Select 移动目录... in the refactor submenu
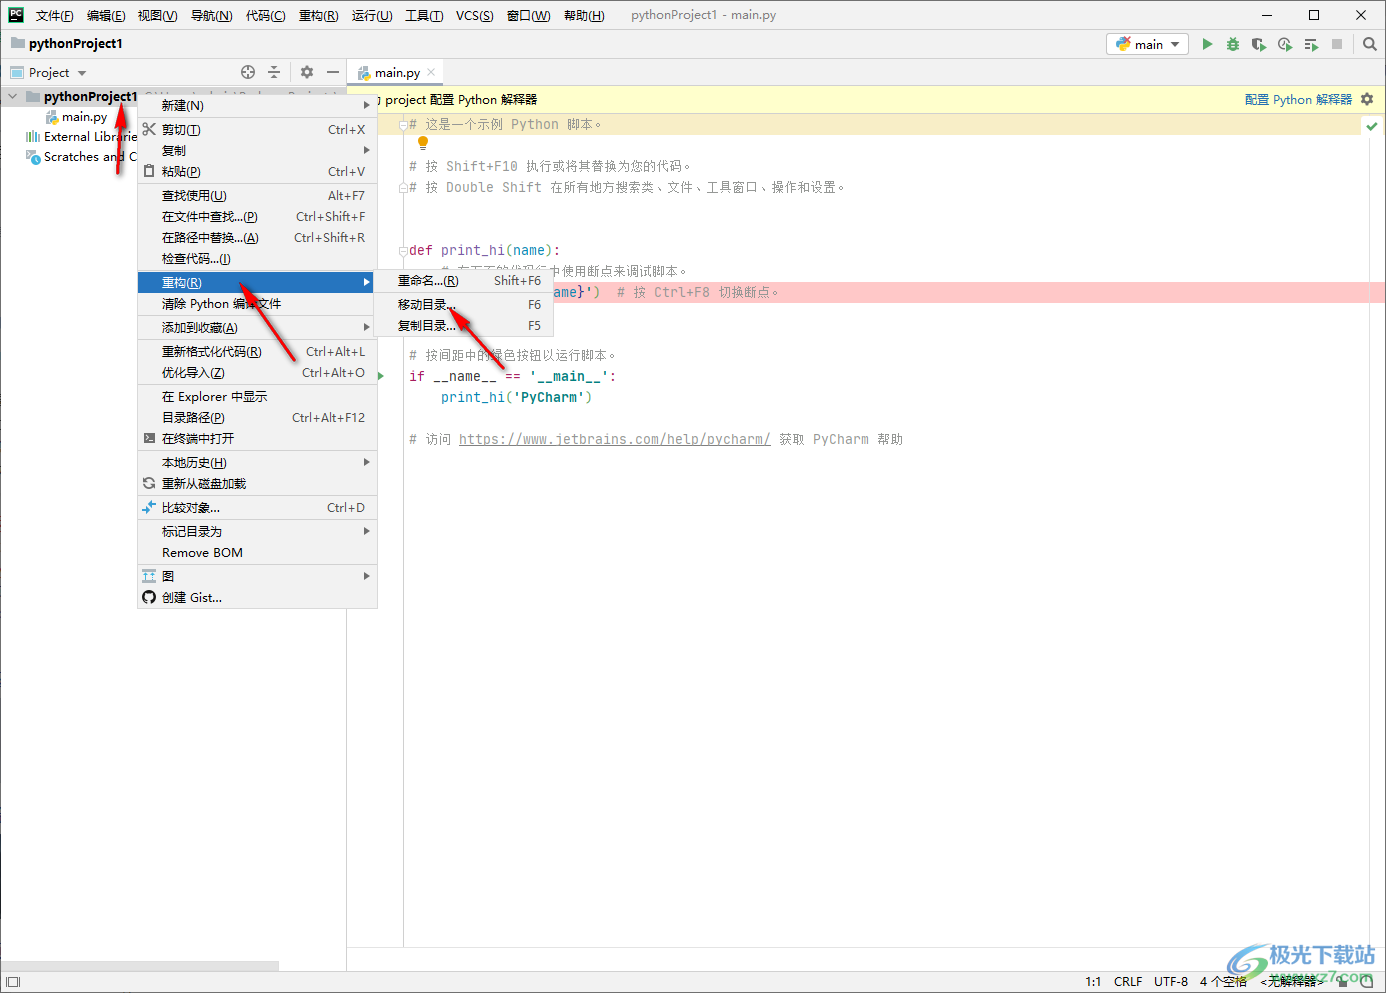1386x993 pixels. (x=463, y=304)
